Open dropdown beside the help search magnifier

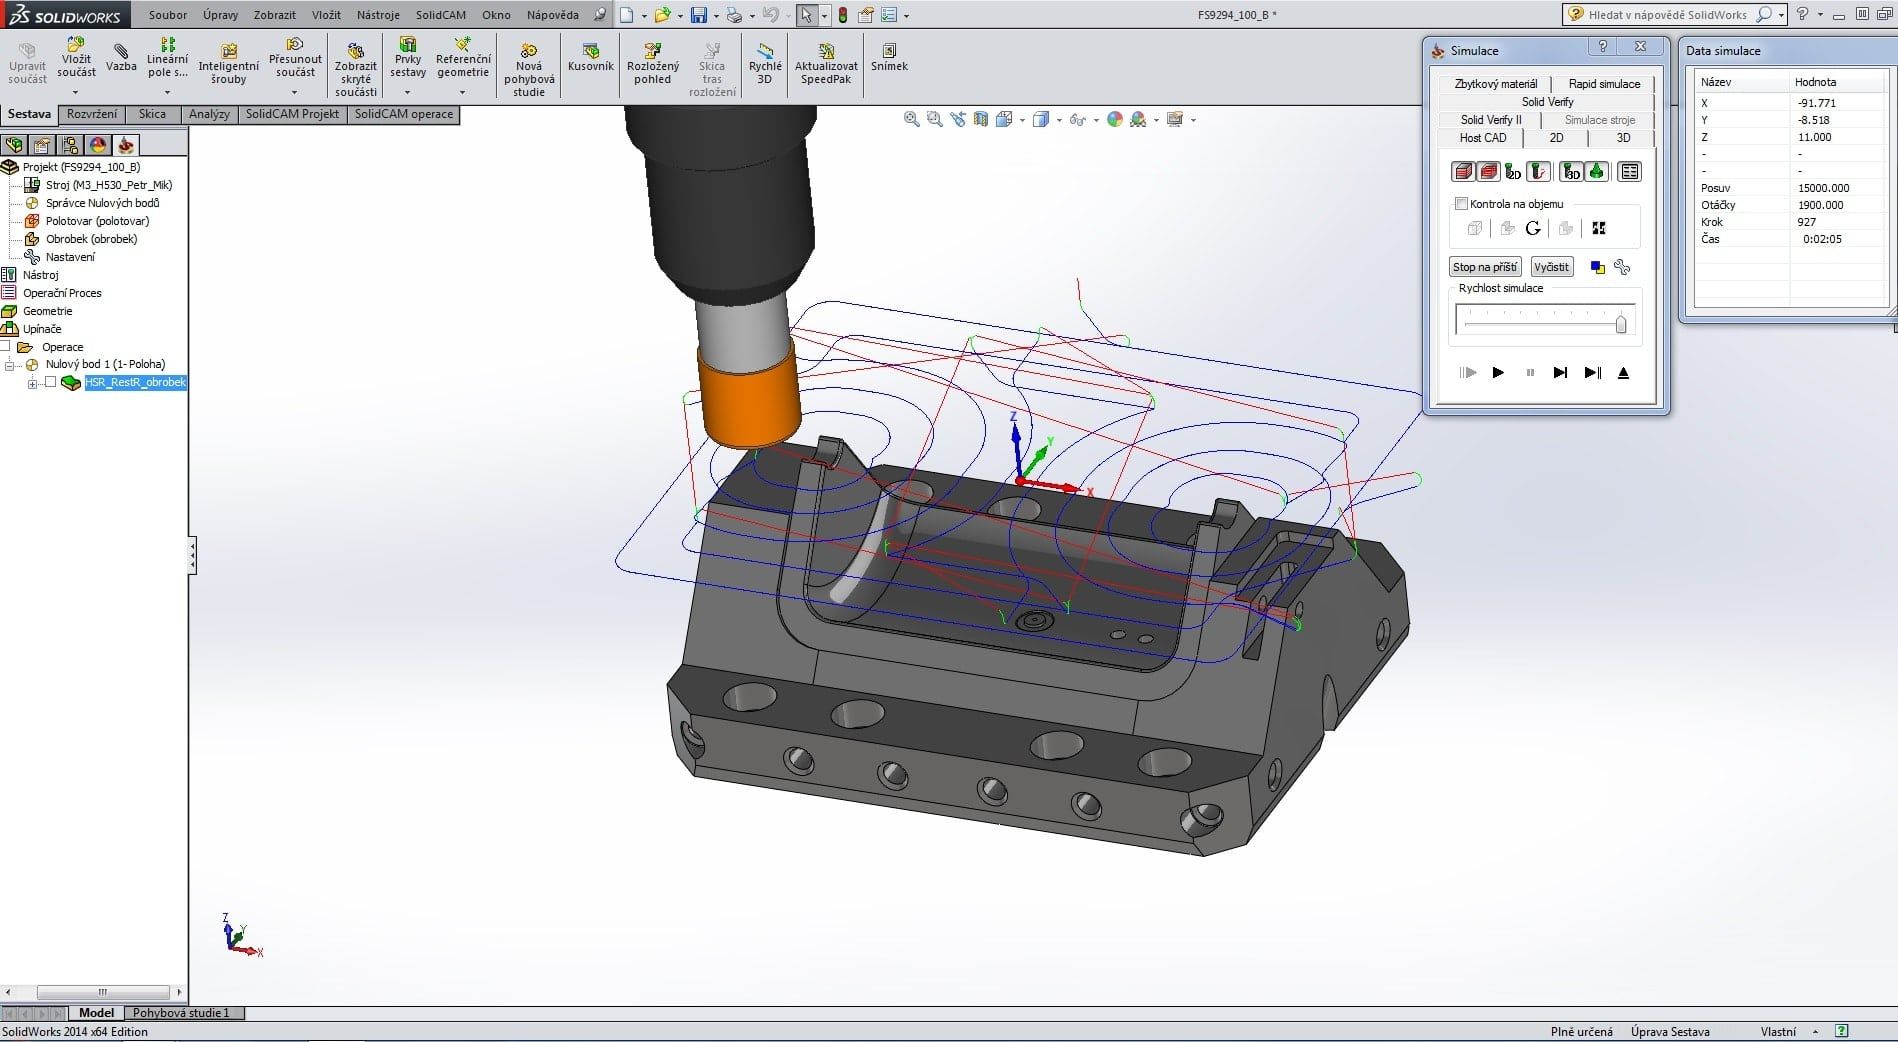click(x=1782, y=15)
